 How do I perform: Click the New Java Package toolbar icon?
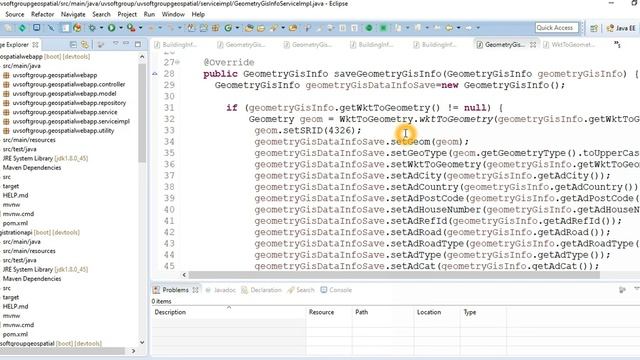[x=216, y=28]
